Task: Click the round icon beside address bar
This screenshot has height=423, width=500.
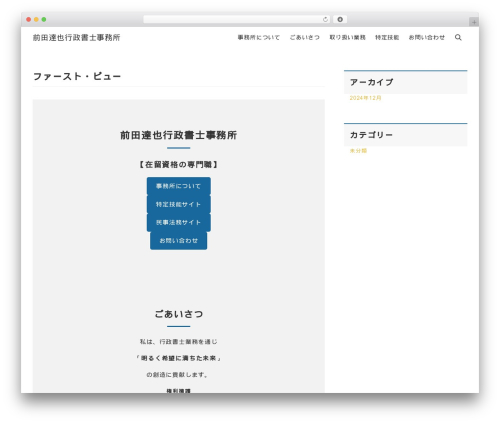Action: pyautogui.click(x=340, y=20)
